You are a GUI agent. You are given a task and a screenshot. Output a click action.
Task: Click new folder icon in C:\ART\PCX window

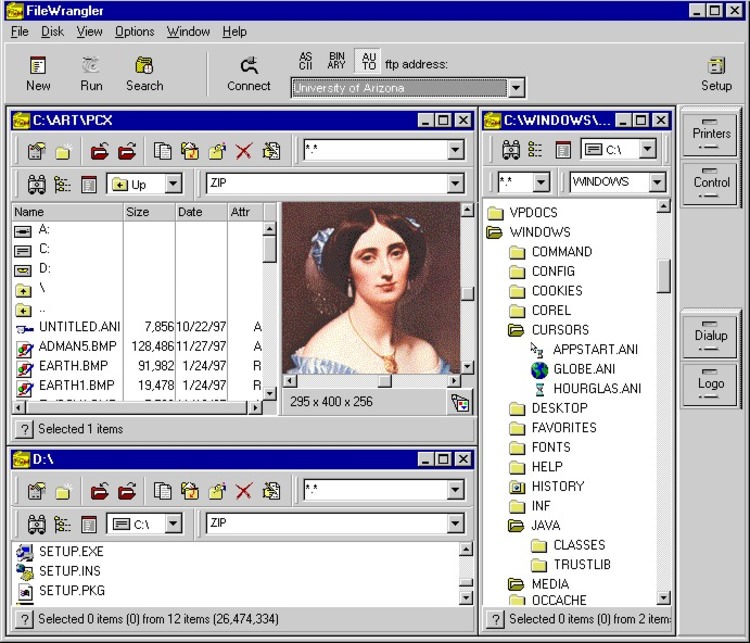tap(63, 152)
